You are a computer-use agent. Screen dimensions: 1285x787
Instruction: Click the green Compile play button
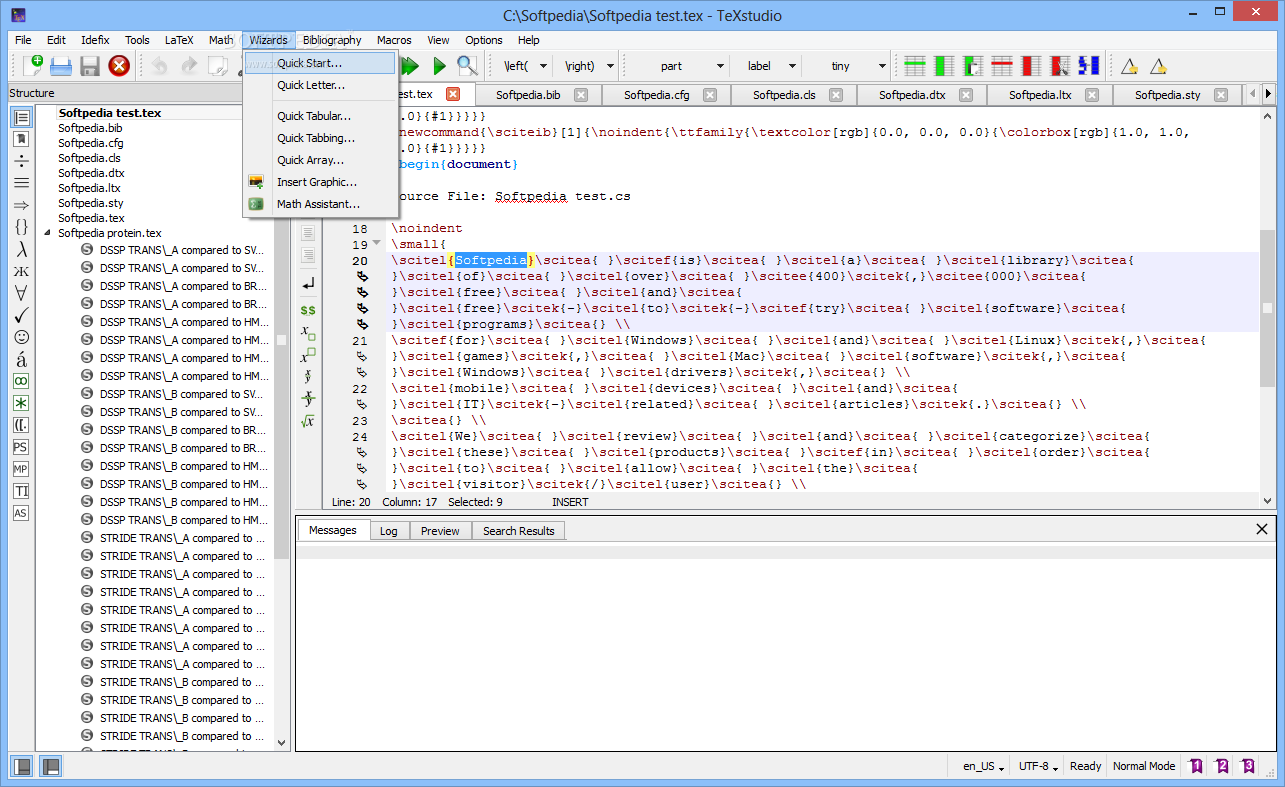point(439,66)
